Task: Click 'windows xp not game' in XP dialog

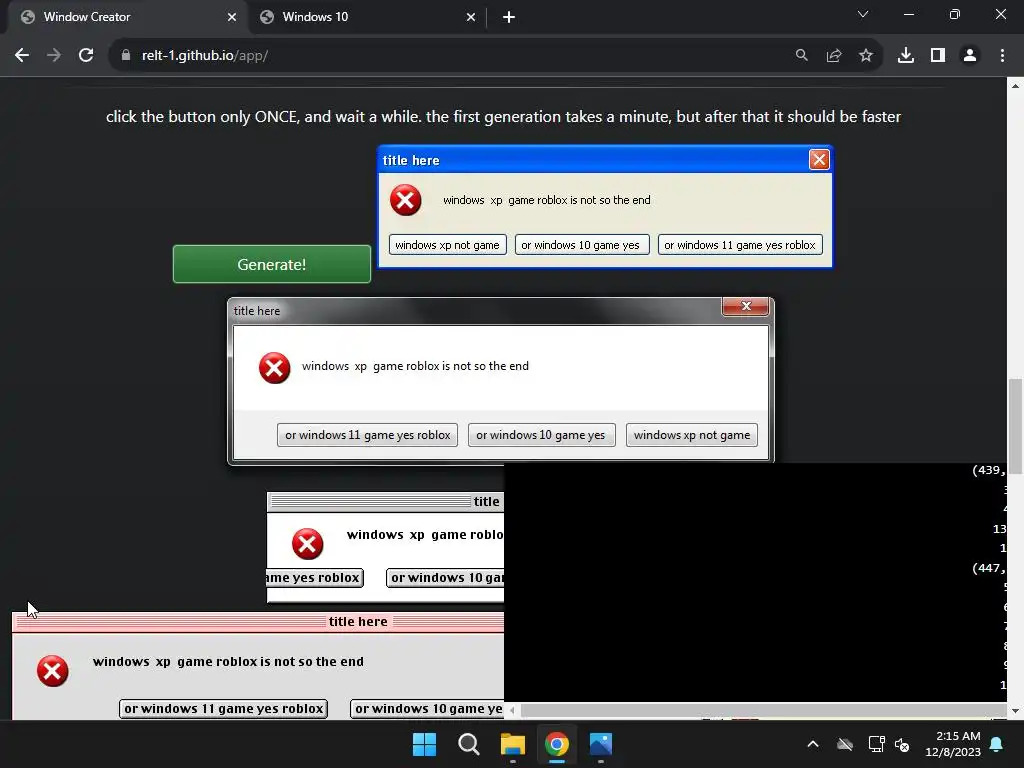Action: (447, 245)
